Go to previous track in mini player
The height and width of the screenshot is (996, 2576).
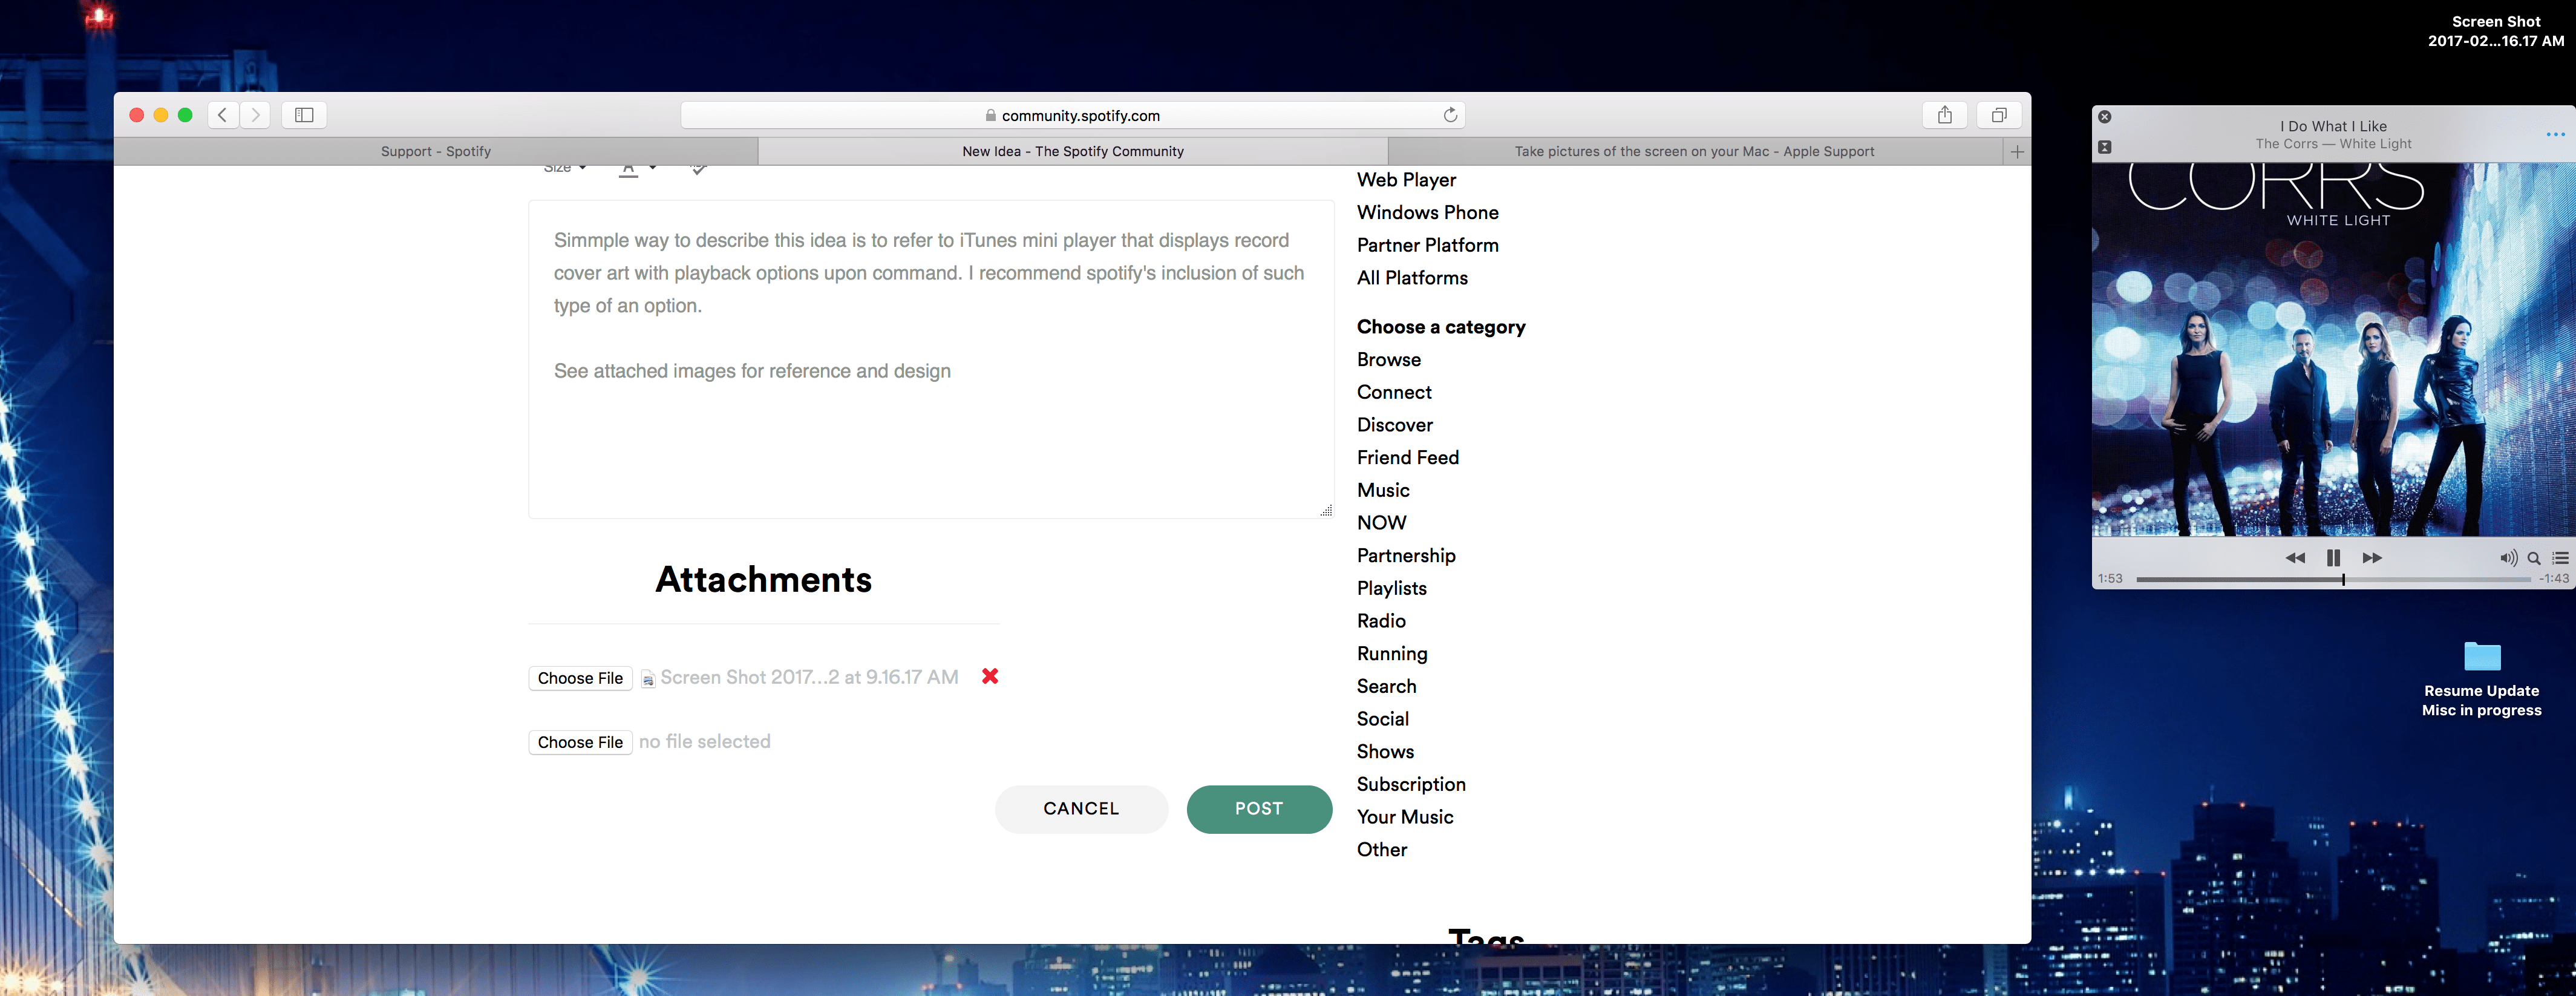pos(2295,558)
